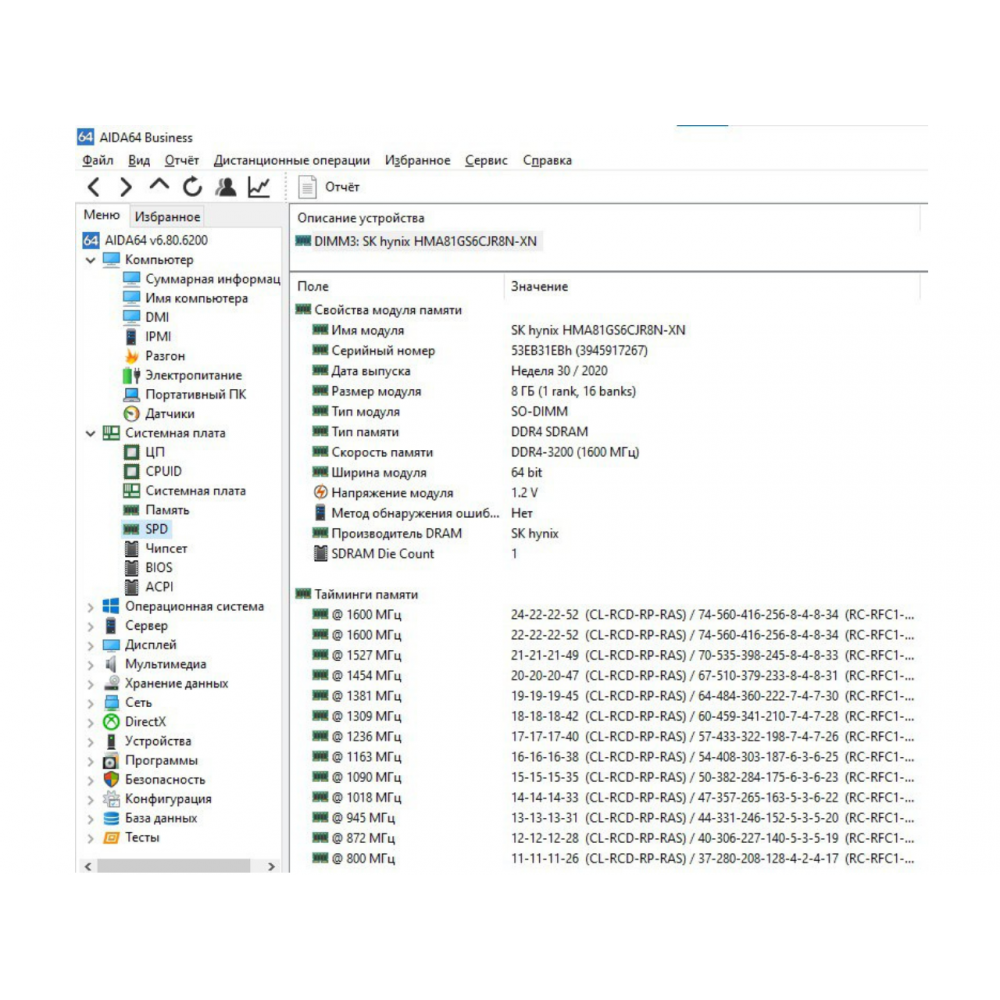This screenshot has height=1000, width=1000.
Task: Collapse the Системная плата parent node arrow
Action: click(x=91, y=434)
